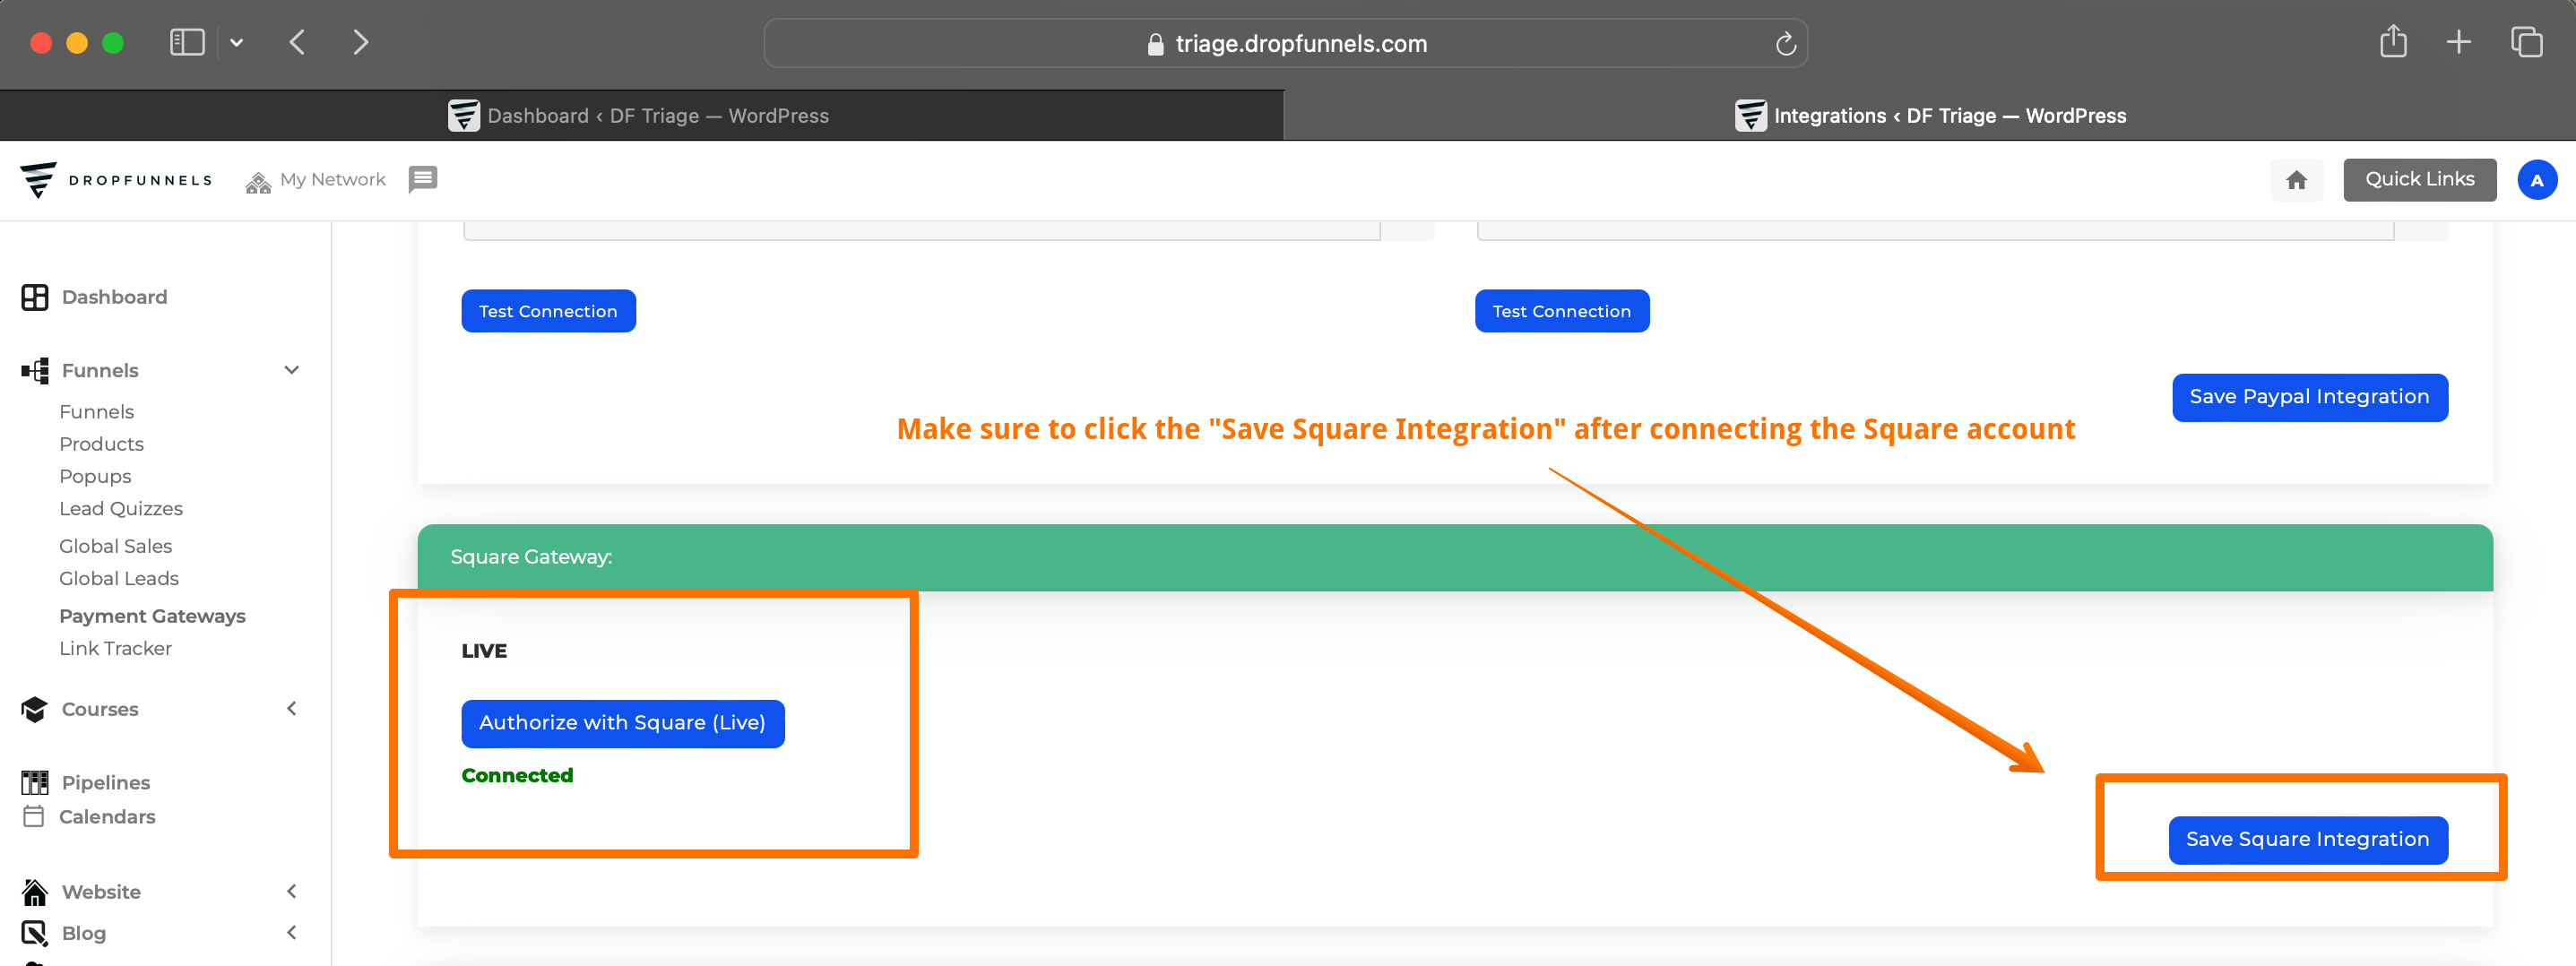Screen dimensions: 2576x966
Task: Open the My Network link
Action: (x=316, y=180)
